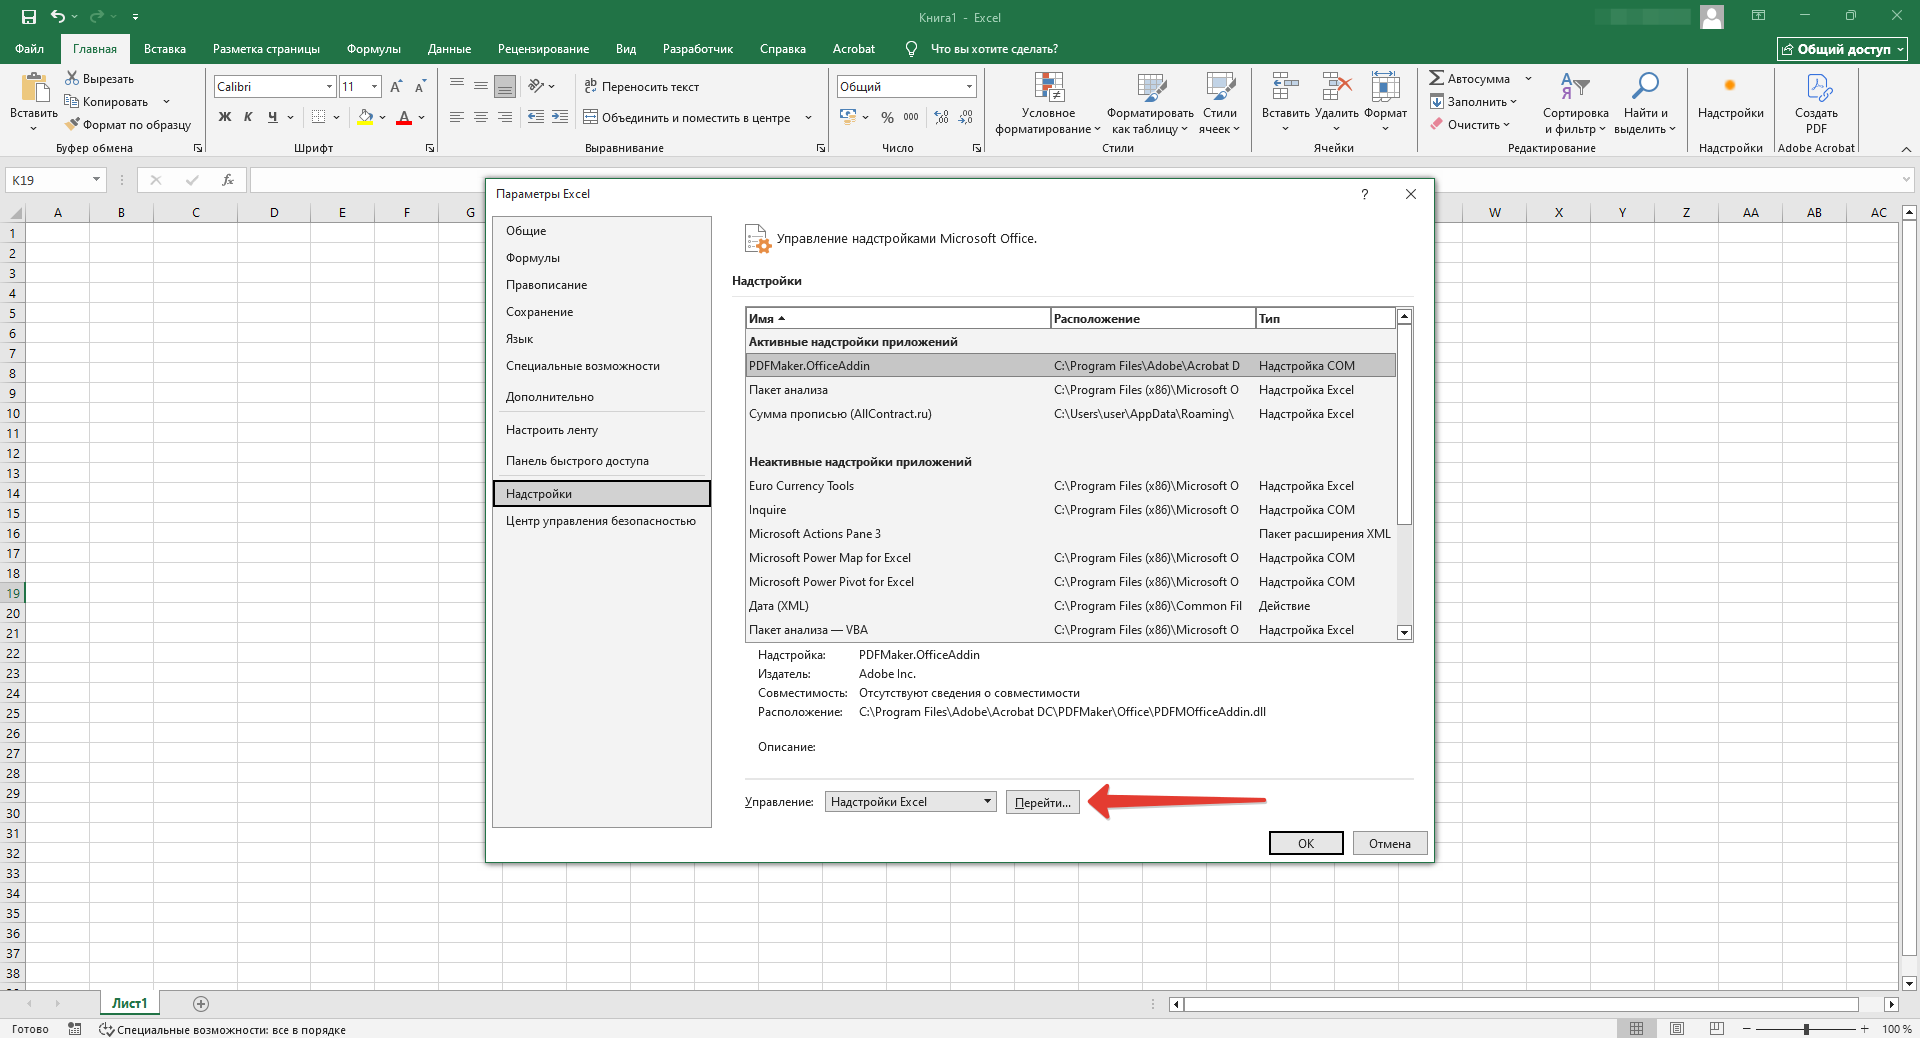The height and width of the screenshot is (1038, 1920).
Task: Click Delete cells (Удалить) icon
Action: [1337, 88]
